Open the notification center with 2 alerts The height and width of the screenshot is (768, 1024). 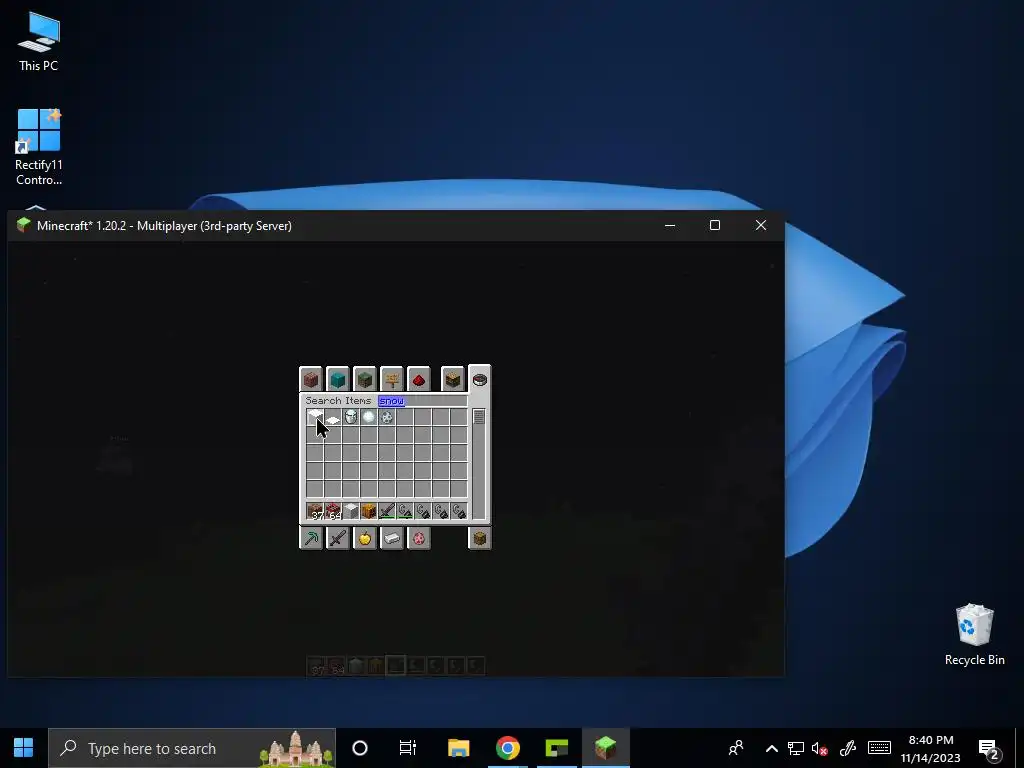[x=989, y=748]
